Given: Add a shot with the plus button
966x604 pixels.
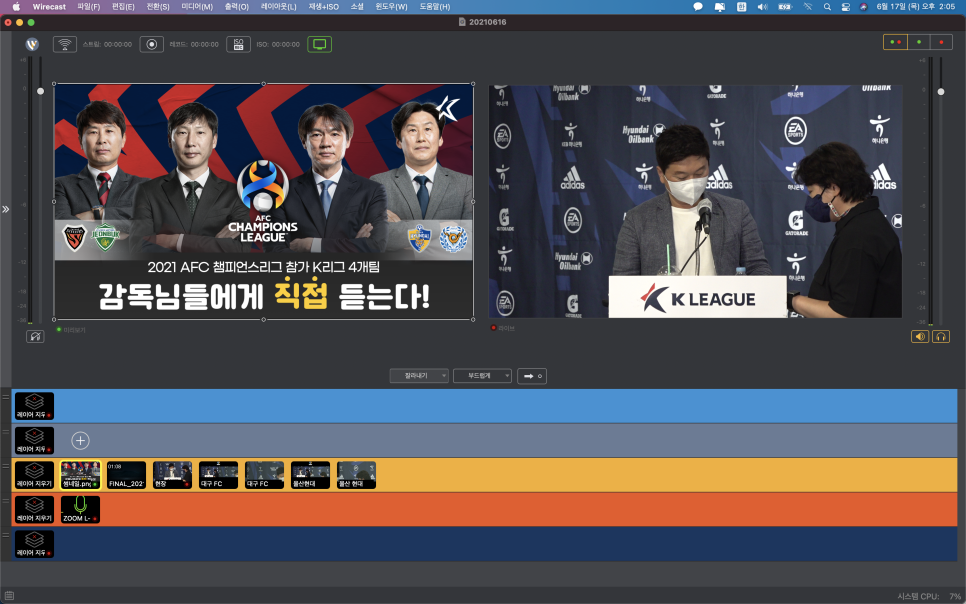Looking at the screenshot, I should click(80, 441).
